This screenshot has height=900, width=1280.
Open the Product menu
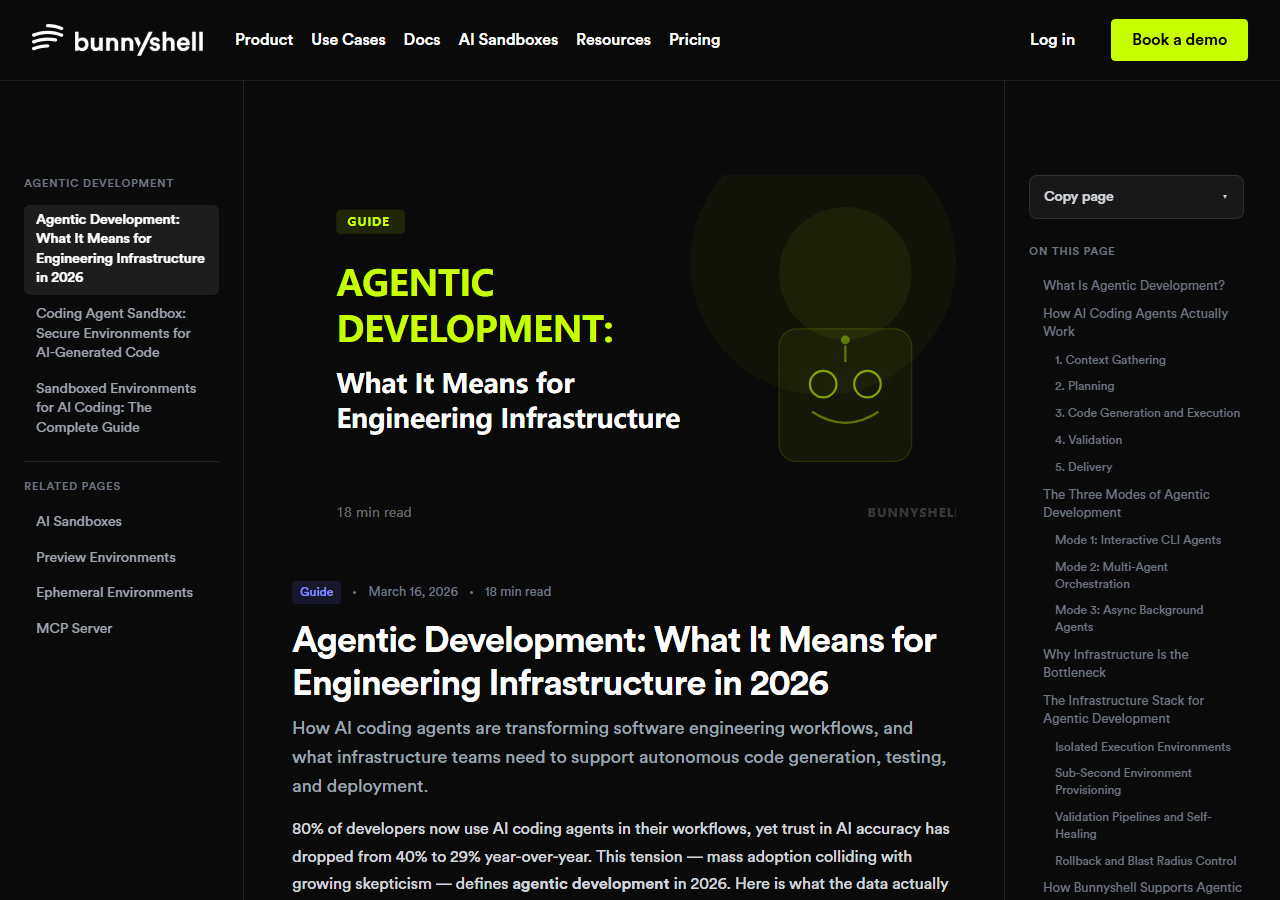264,40
